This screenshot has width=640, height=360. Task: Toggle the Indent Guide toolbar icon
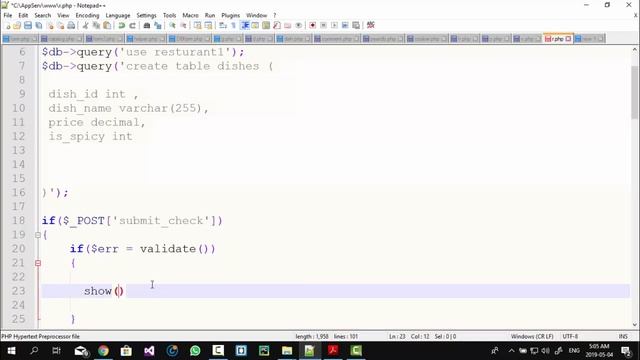pos(245,26)
